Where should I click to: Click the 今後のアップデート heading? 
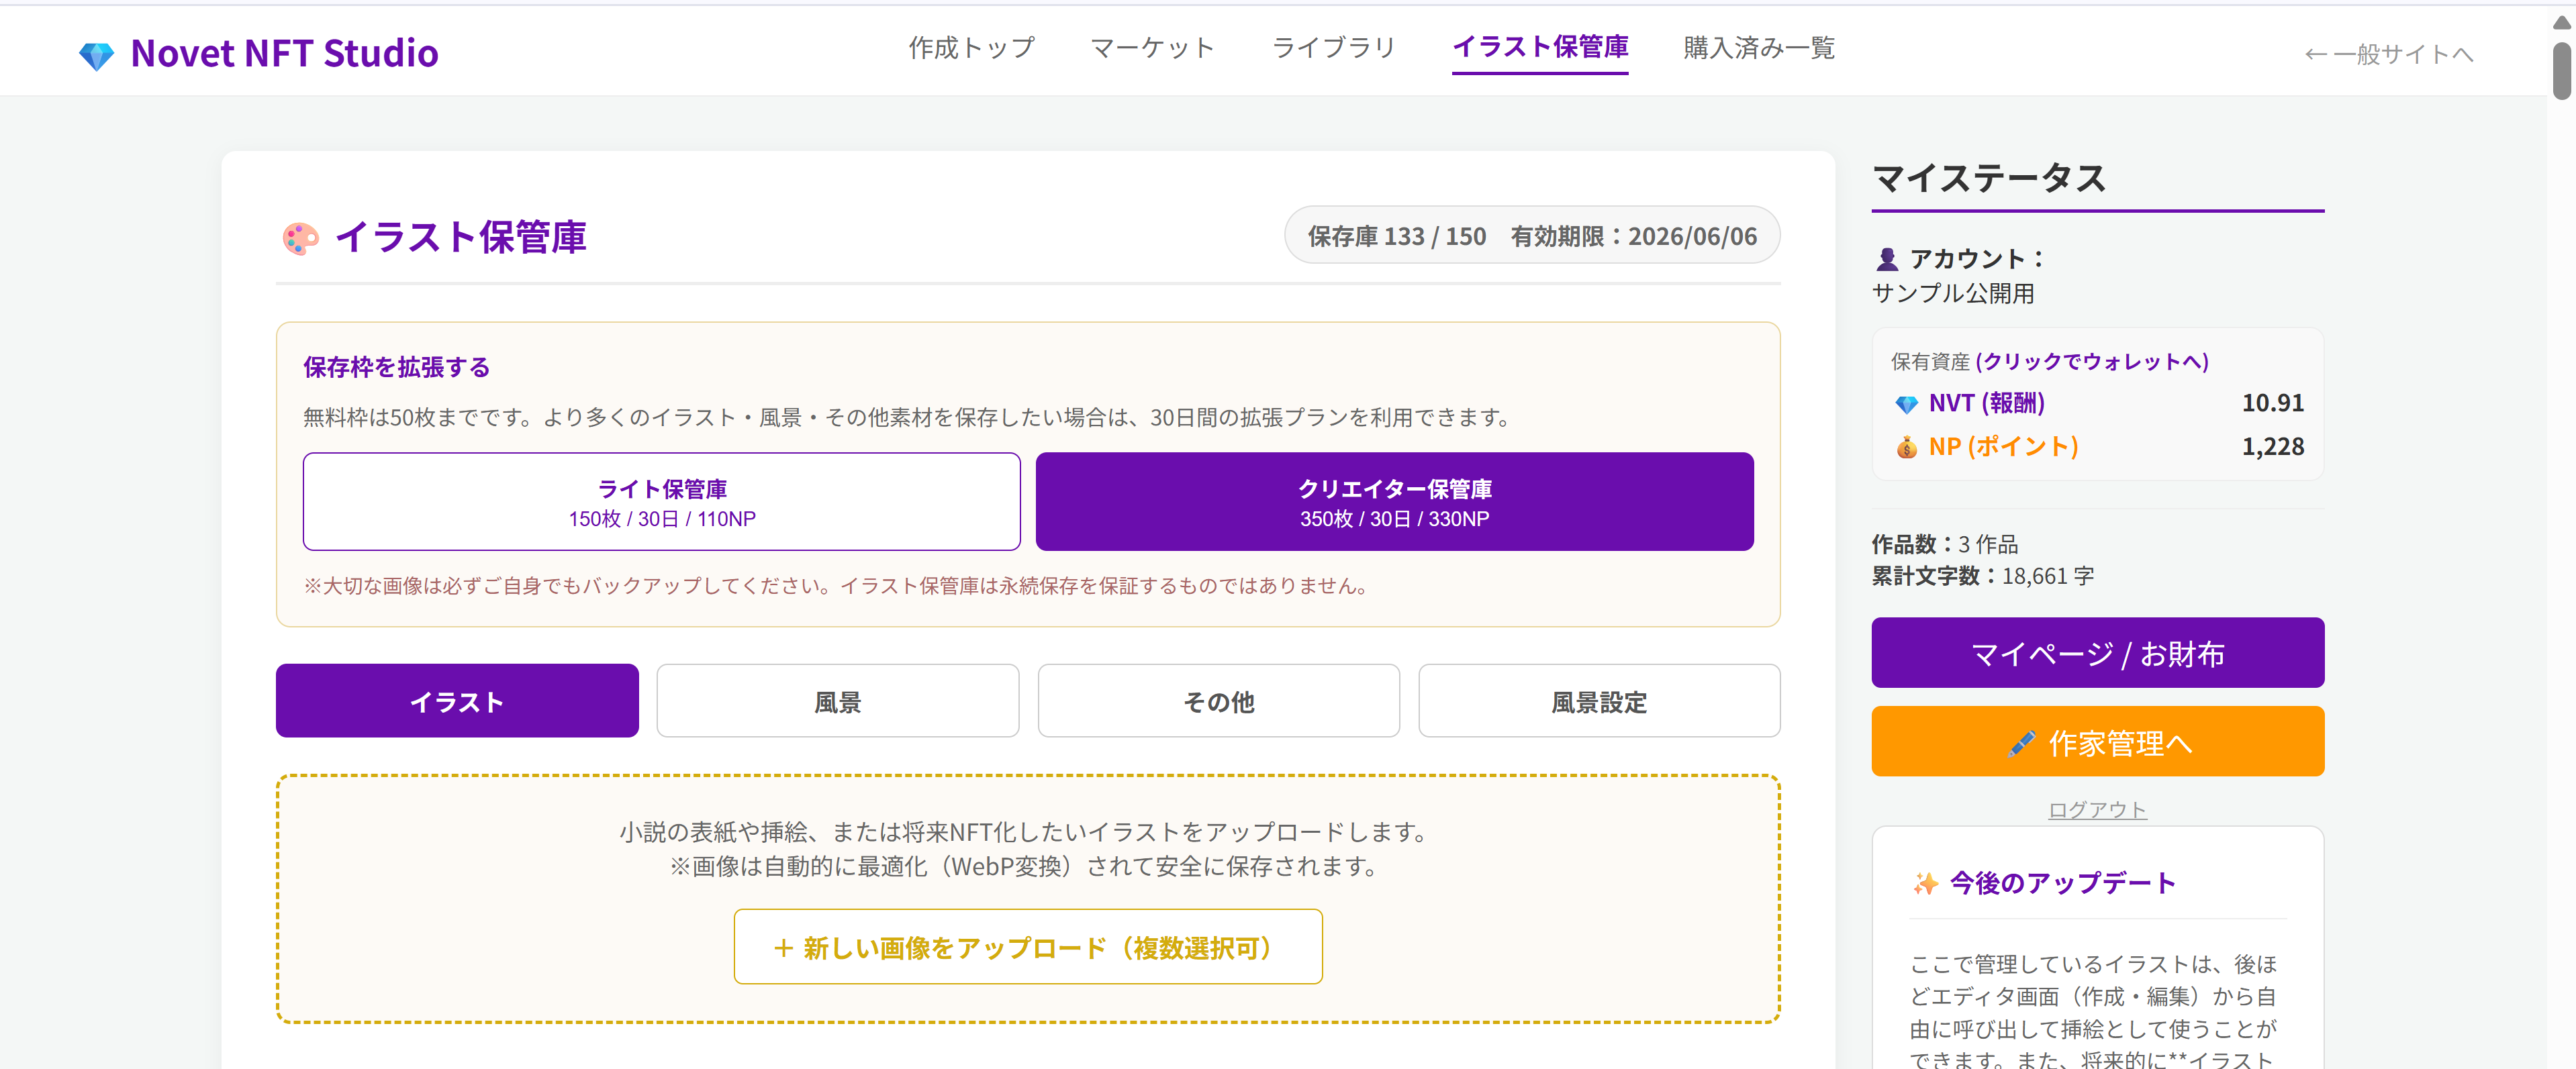[2063, 883]
